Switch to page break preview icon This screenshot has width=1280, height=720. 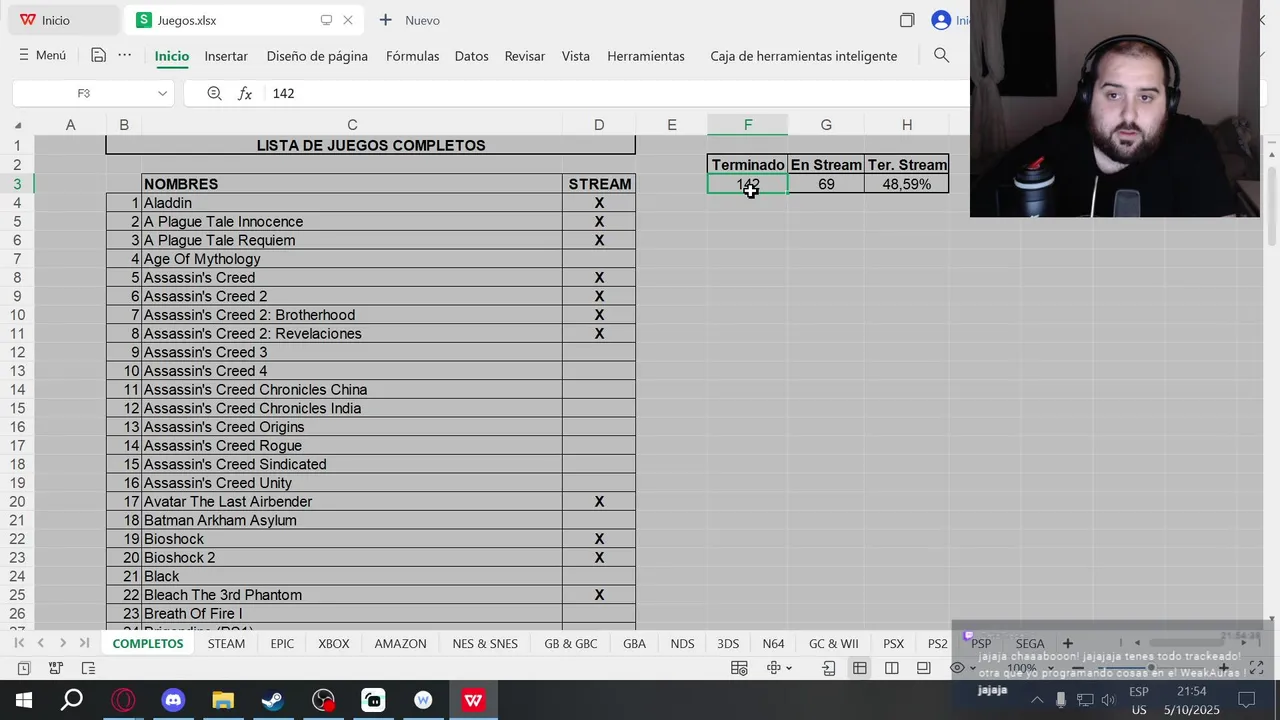click(892, 668)
